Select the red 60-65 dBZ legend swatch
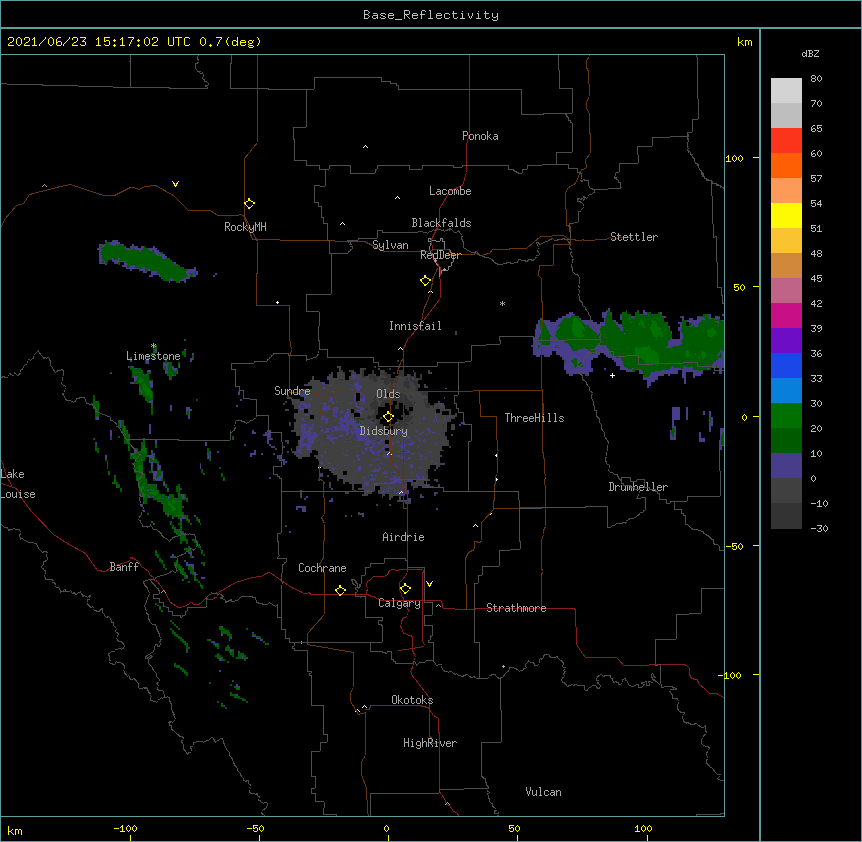The width and height of the screenshot is (862, 842). 786,141
